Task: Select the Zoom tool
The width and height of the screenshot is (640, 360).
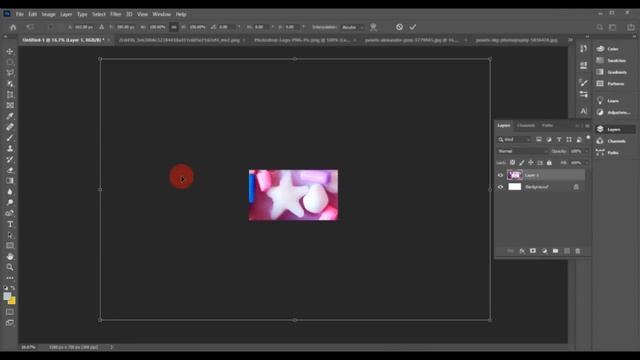Action: [x=10, y=267]
